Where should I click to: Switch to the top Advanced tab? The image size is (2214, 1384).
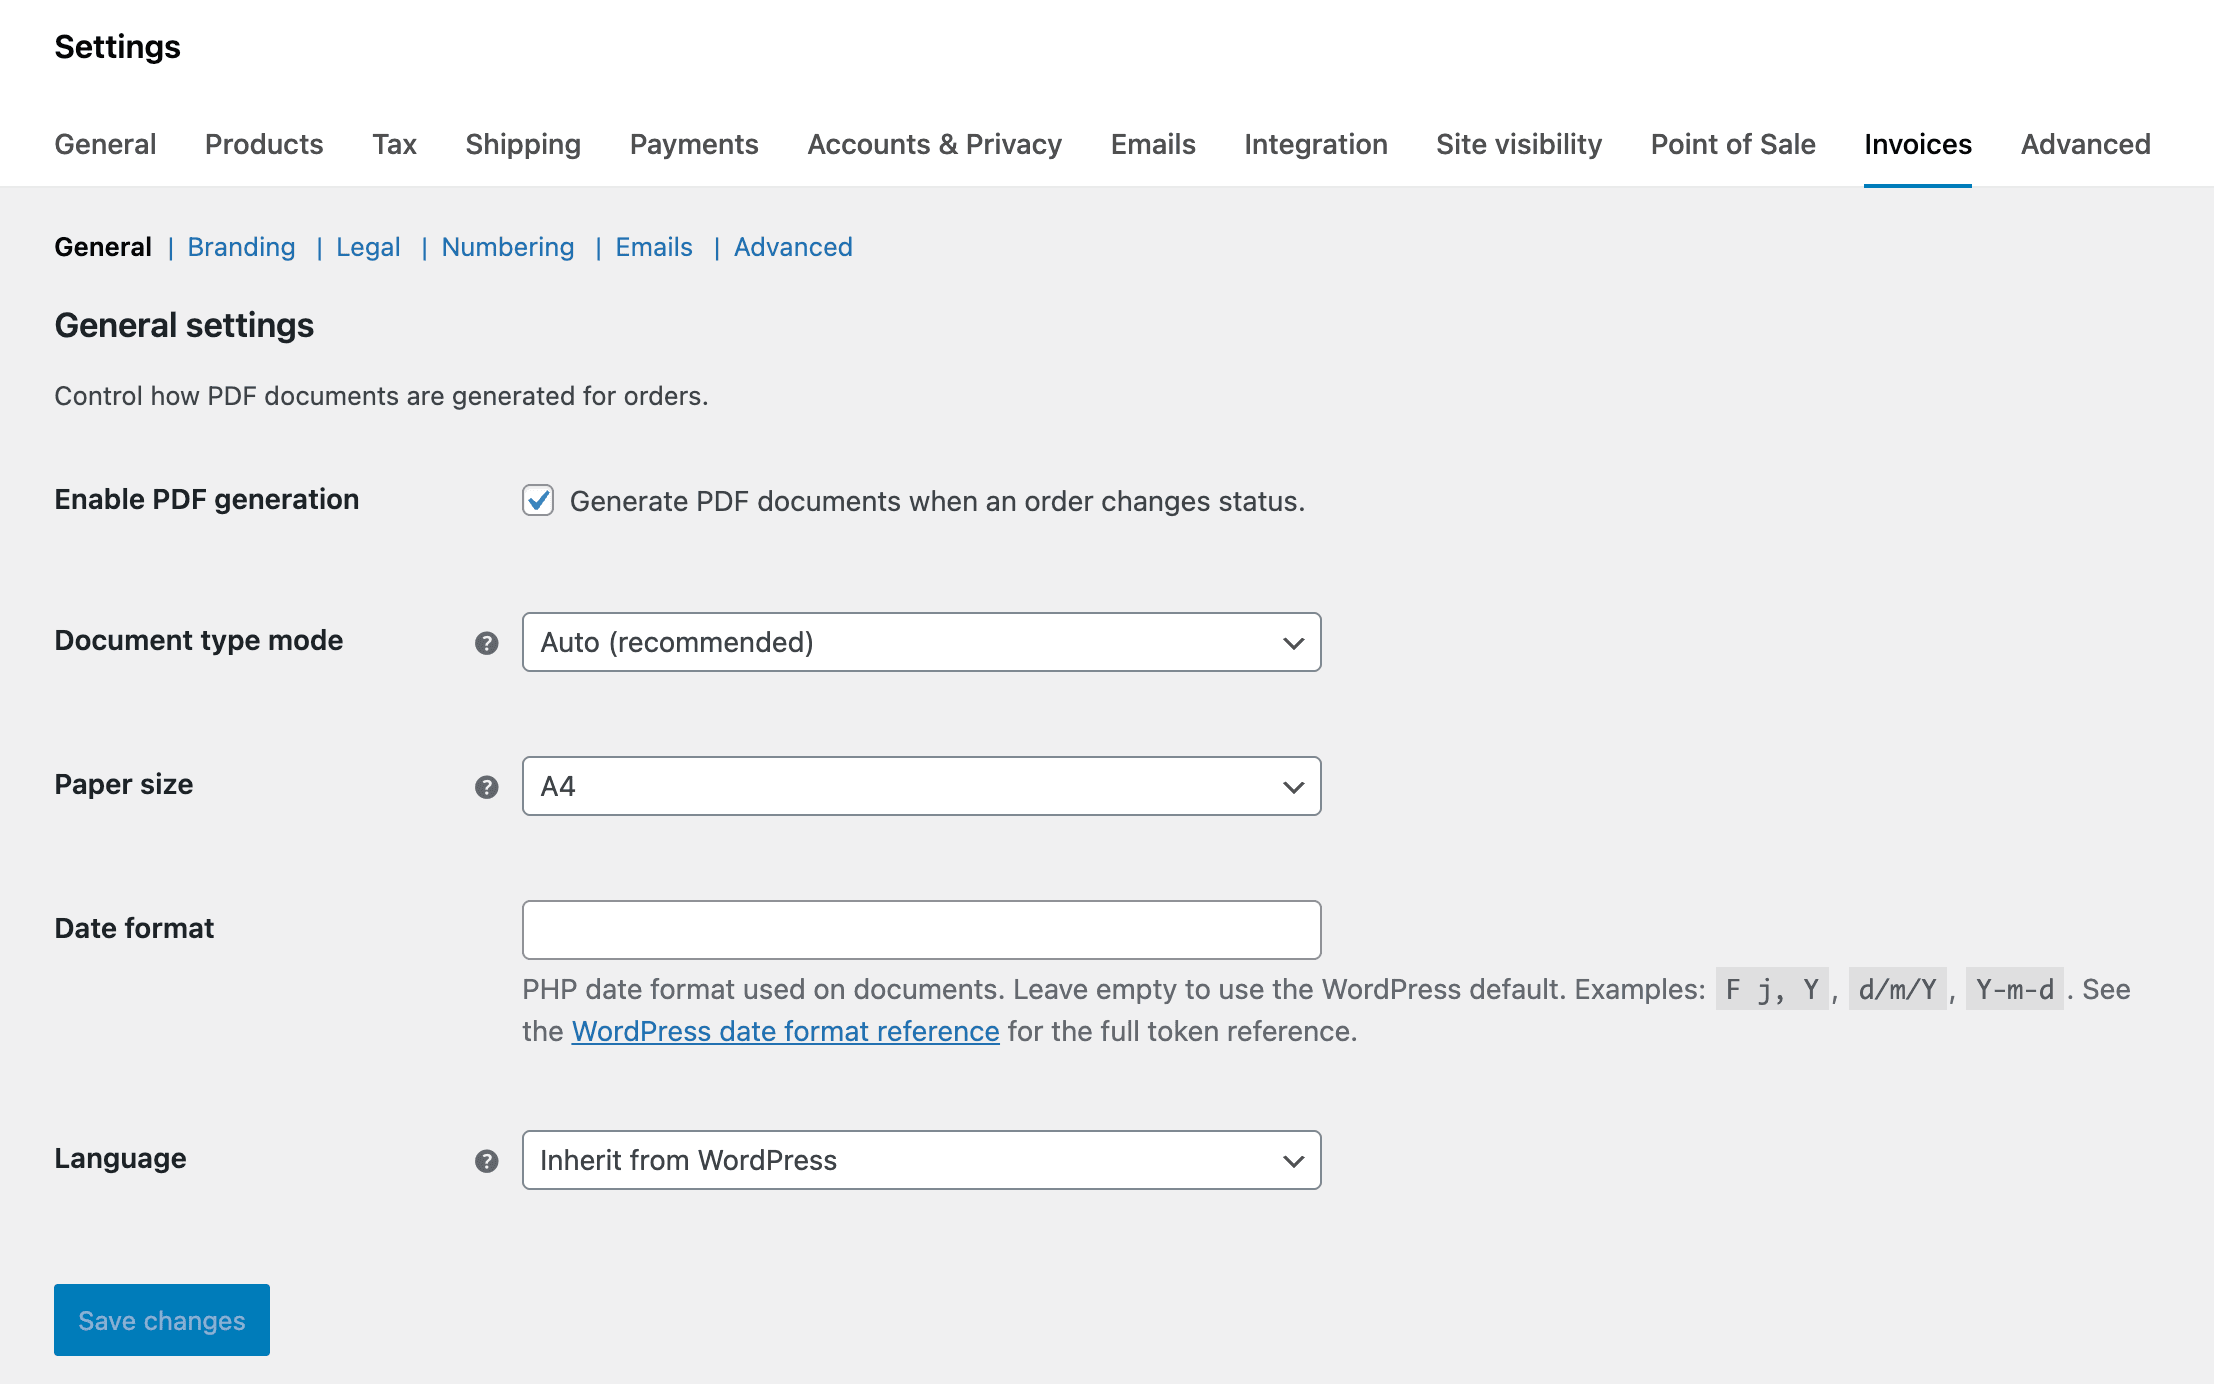tap(2086, 144)
